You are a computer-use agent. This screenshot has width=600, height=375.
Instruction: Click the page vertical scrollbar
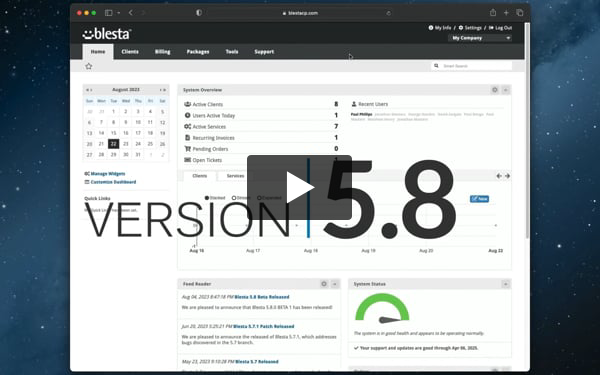pos(527,130)
